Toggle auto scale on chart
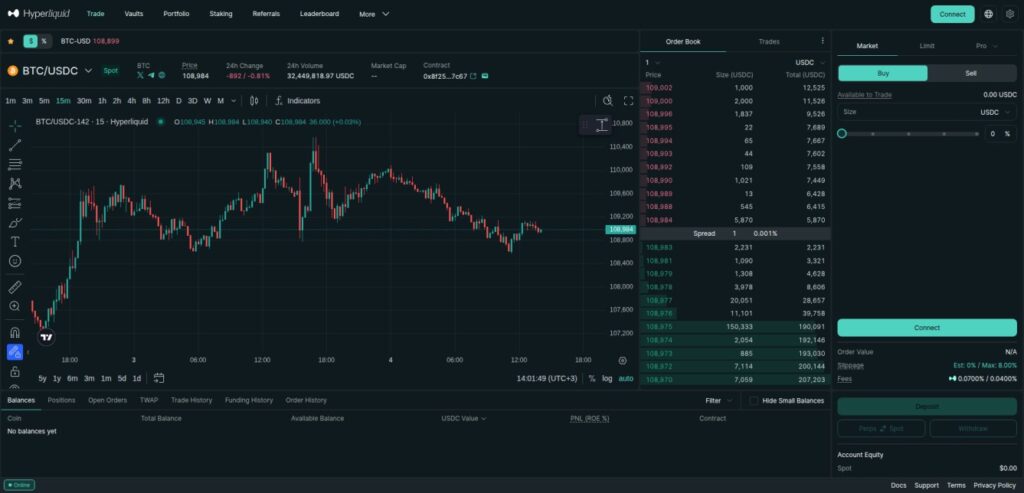The image size is (1024, 493). [626, 378]
